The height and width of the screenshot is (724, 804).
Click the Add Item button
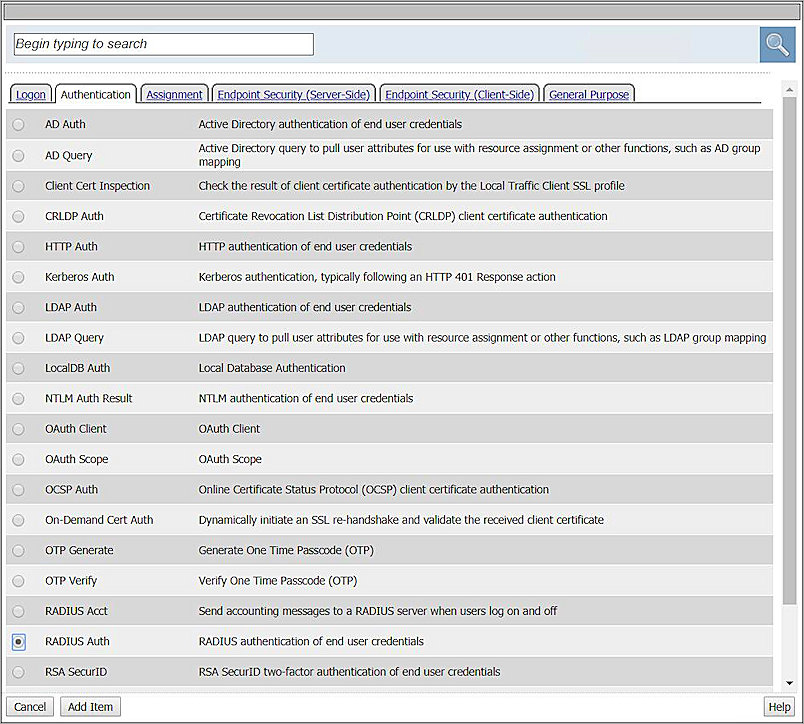coord(90,706)
